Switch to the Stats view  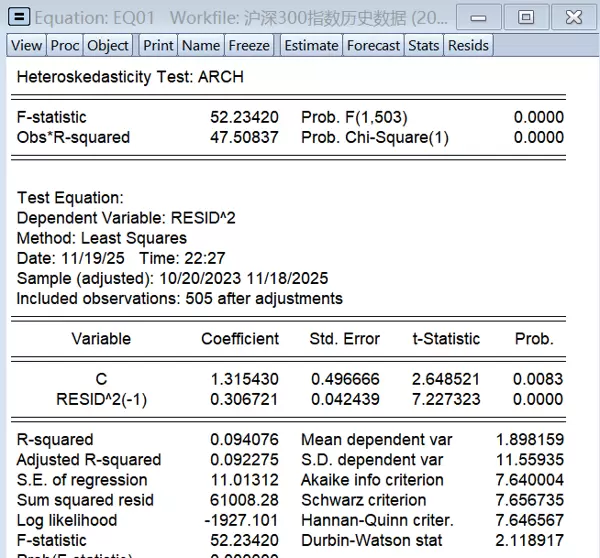[424, 45]
